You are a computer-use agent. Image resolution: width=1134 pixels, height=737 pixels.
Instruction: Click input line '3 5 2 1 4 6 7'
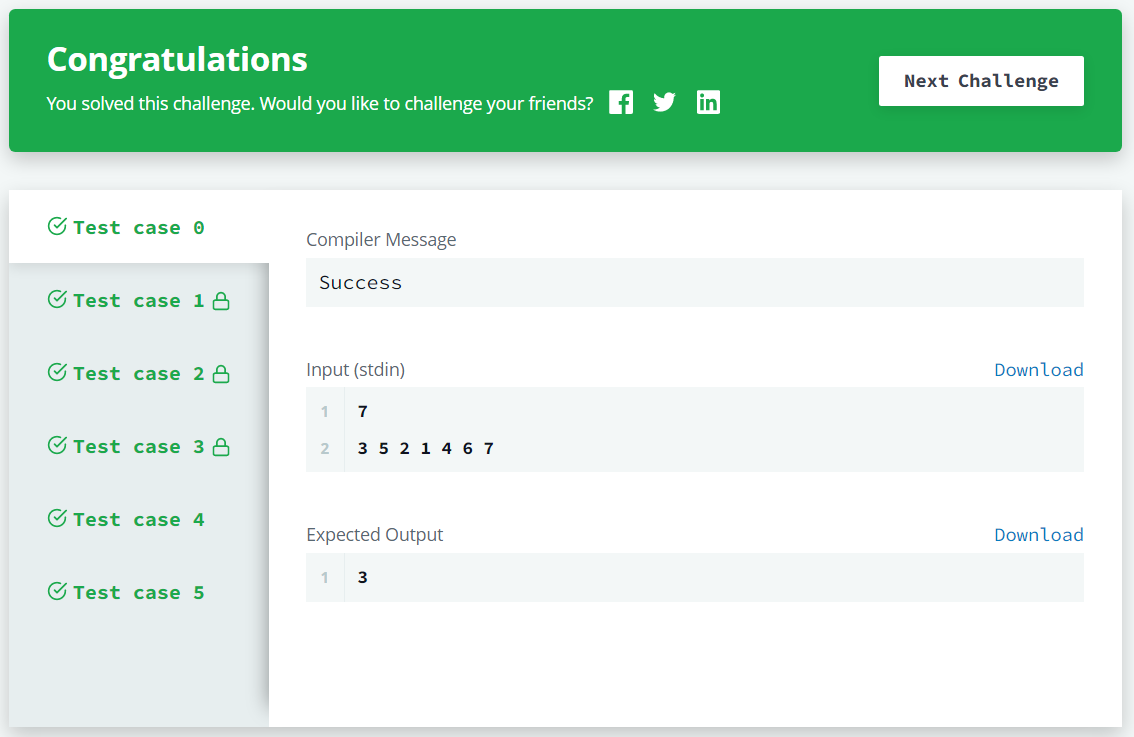(425, 448)
